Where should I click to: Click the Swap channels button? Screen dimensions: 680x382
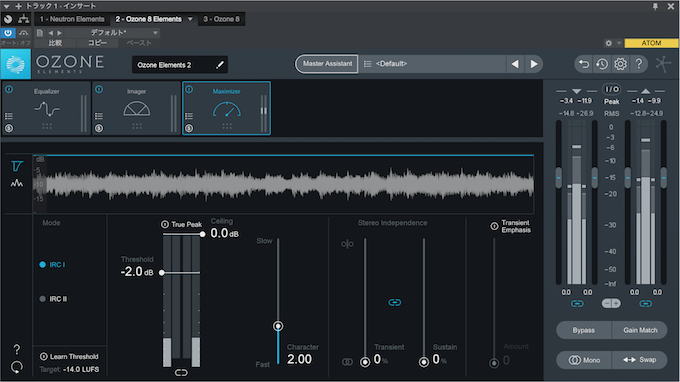[640, 360]
